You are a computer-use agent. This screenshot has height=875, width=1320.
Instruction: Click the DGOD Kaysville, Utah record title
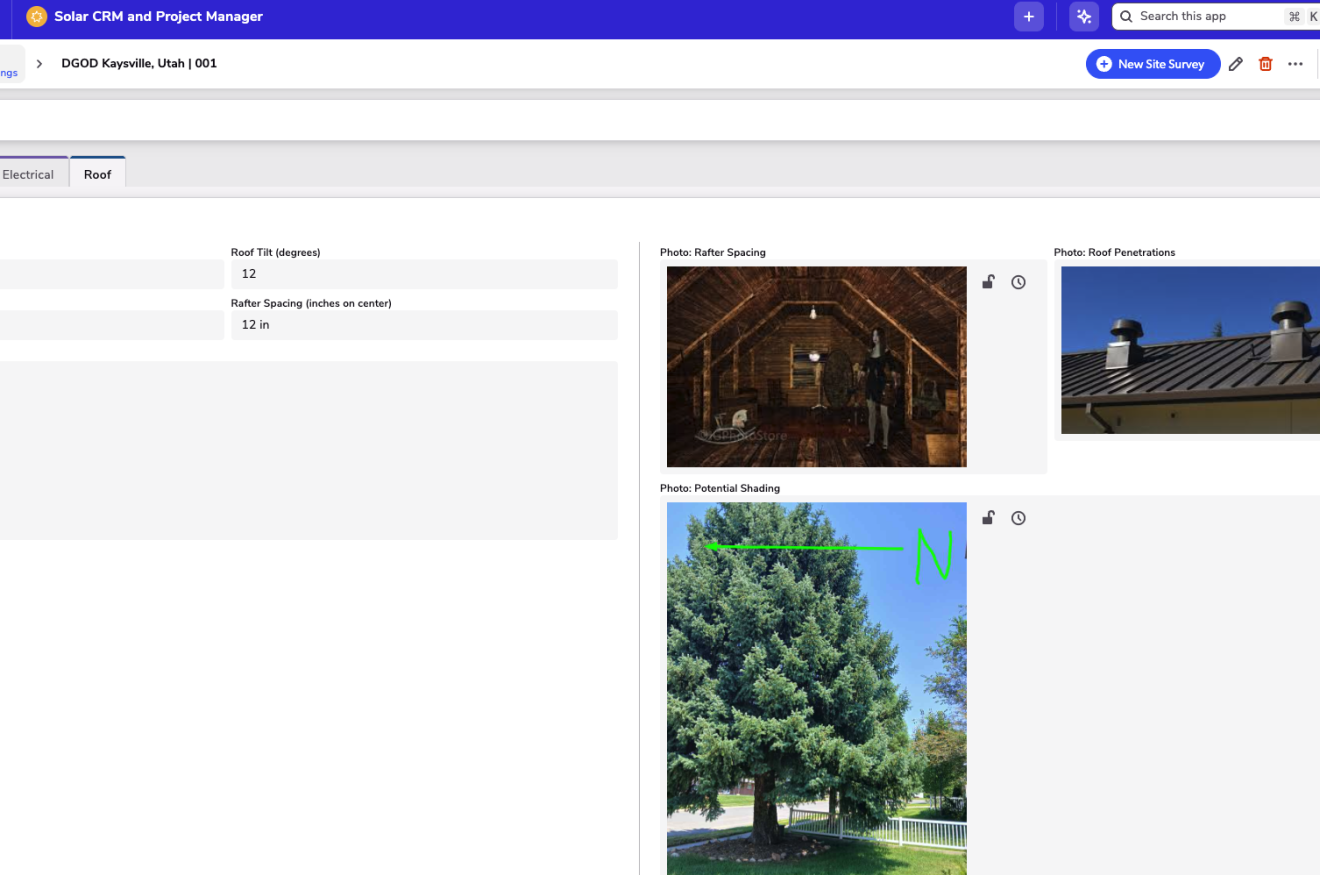tap(139, 64)
